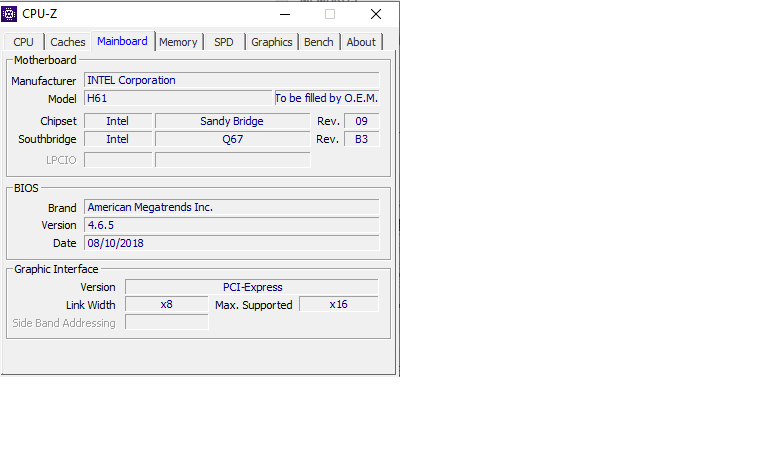Click Graphic Interface Version PCI-Express field

click(252, 287)
